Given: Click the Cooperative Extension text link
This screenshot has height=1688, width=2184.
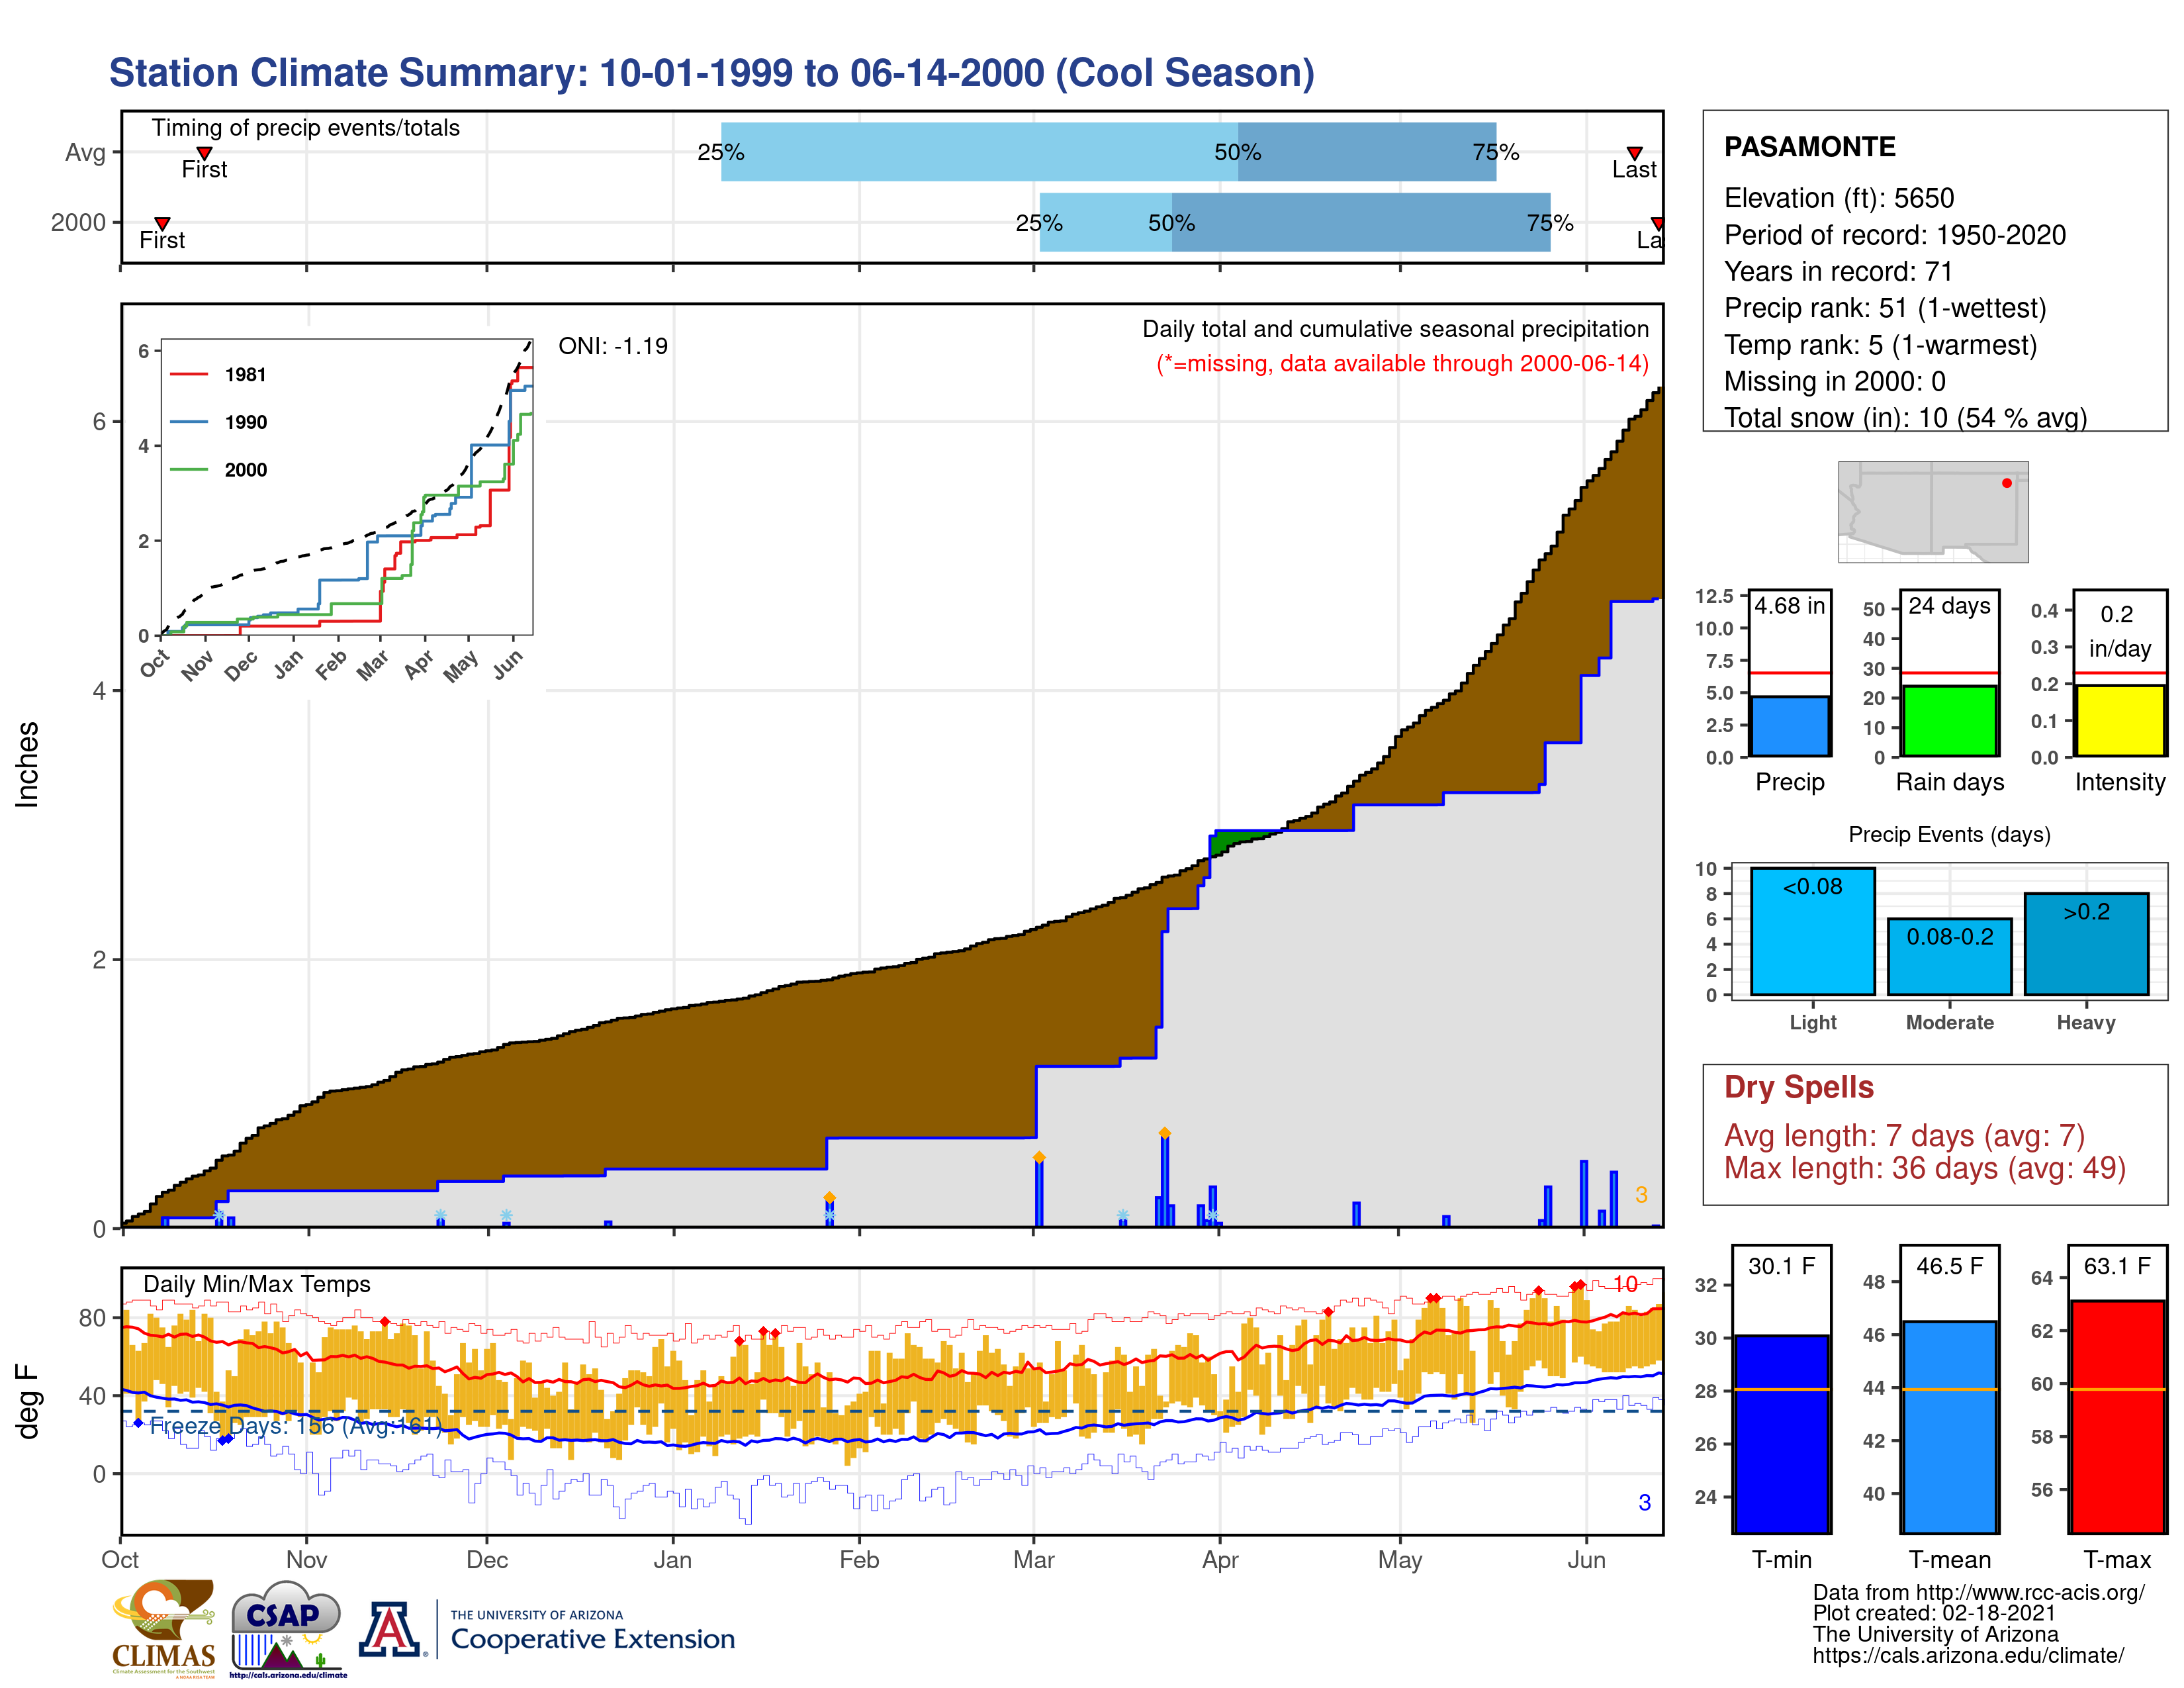Looking at the screenshot, I should [592, 1639].
